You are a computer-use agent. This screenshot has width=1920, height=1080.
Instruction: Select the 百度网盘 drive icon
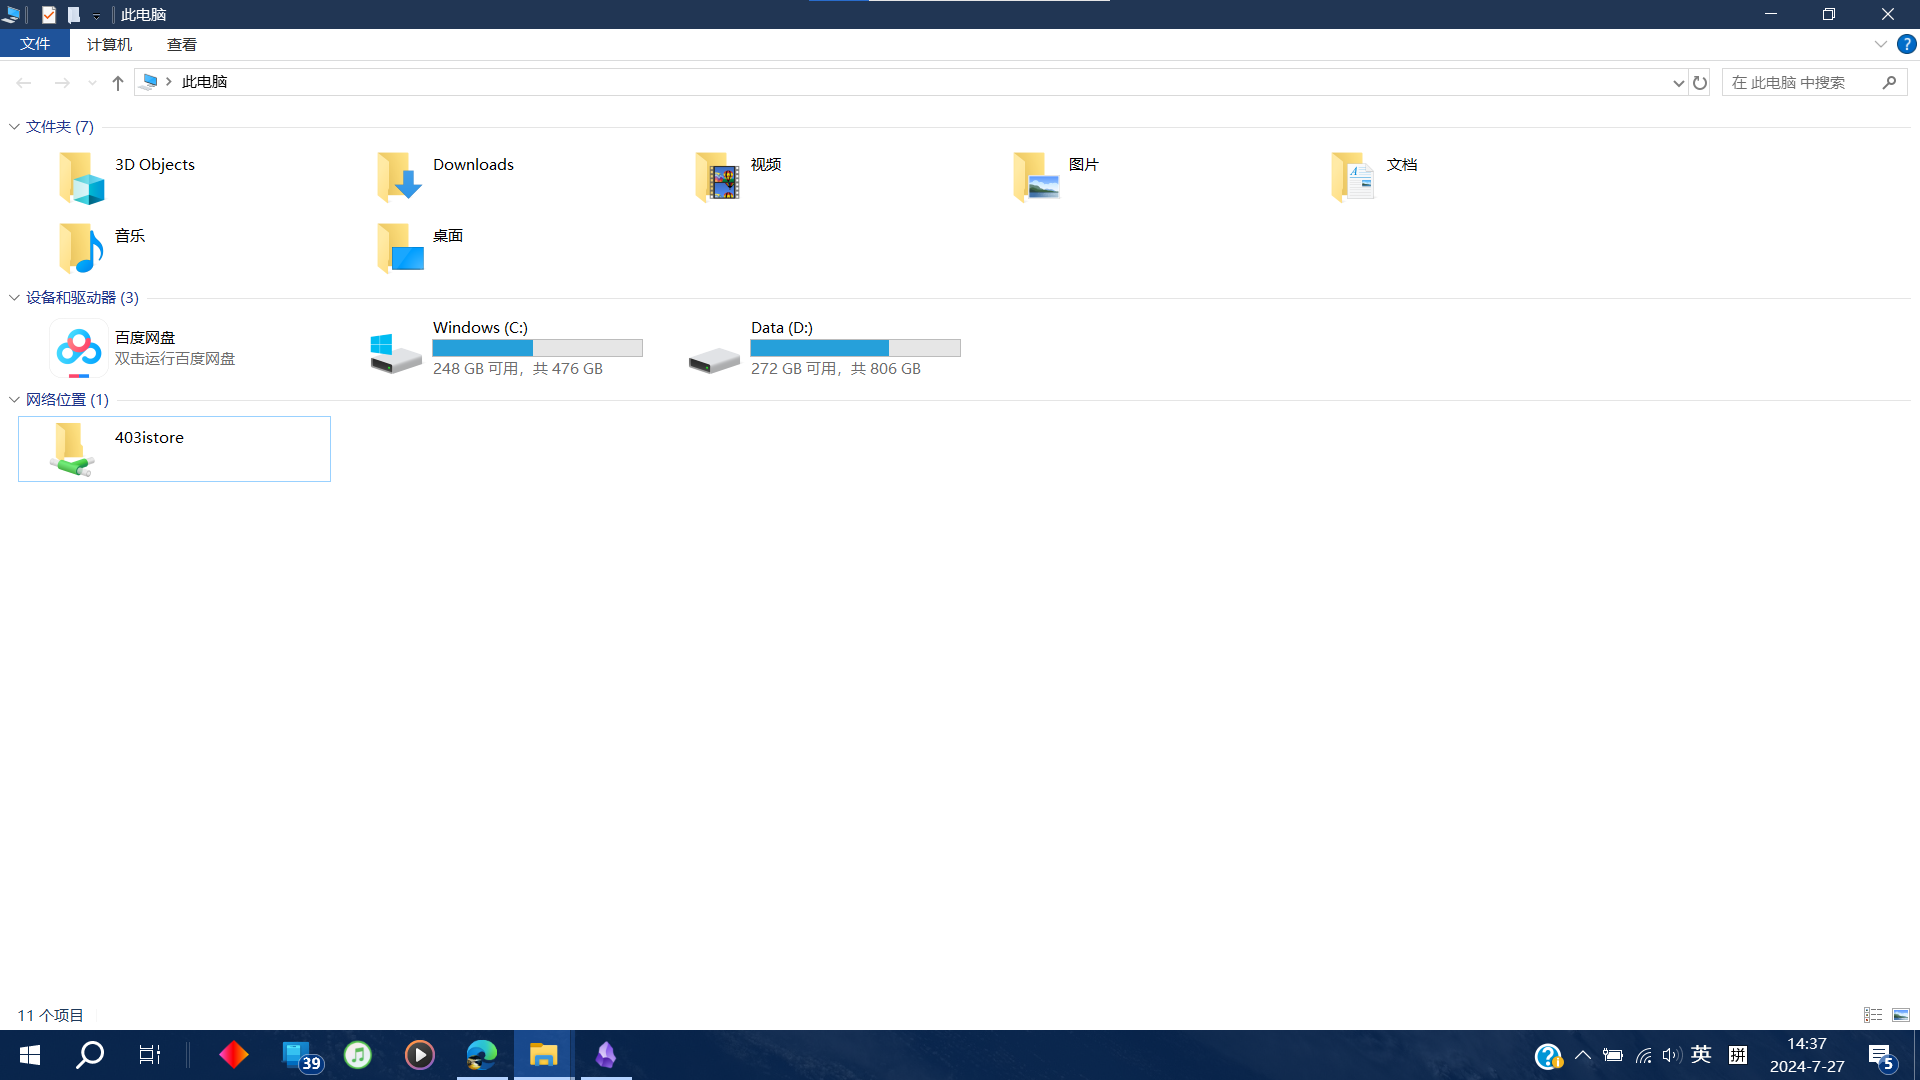click(x=79, y=348)
